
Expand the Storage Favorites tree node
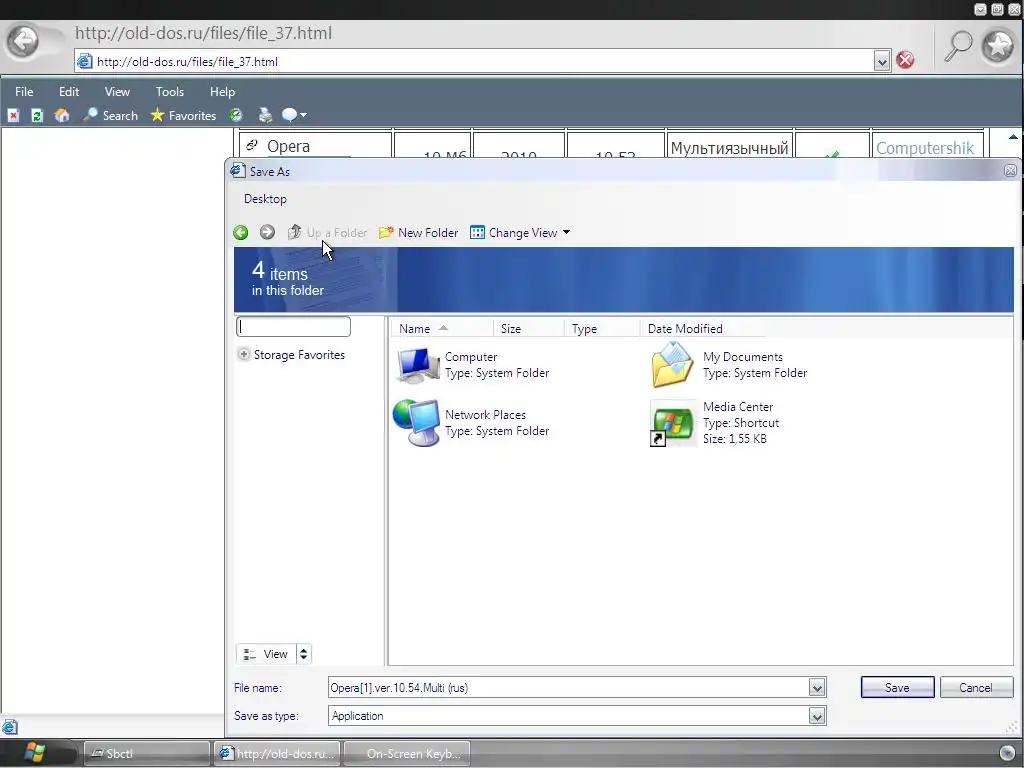tap(244, 354)
